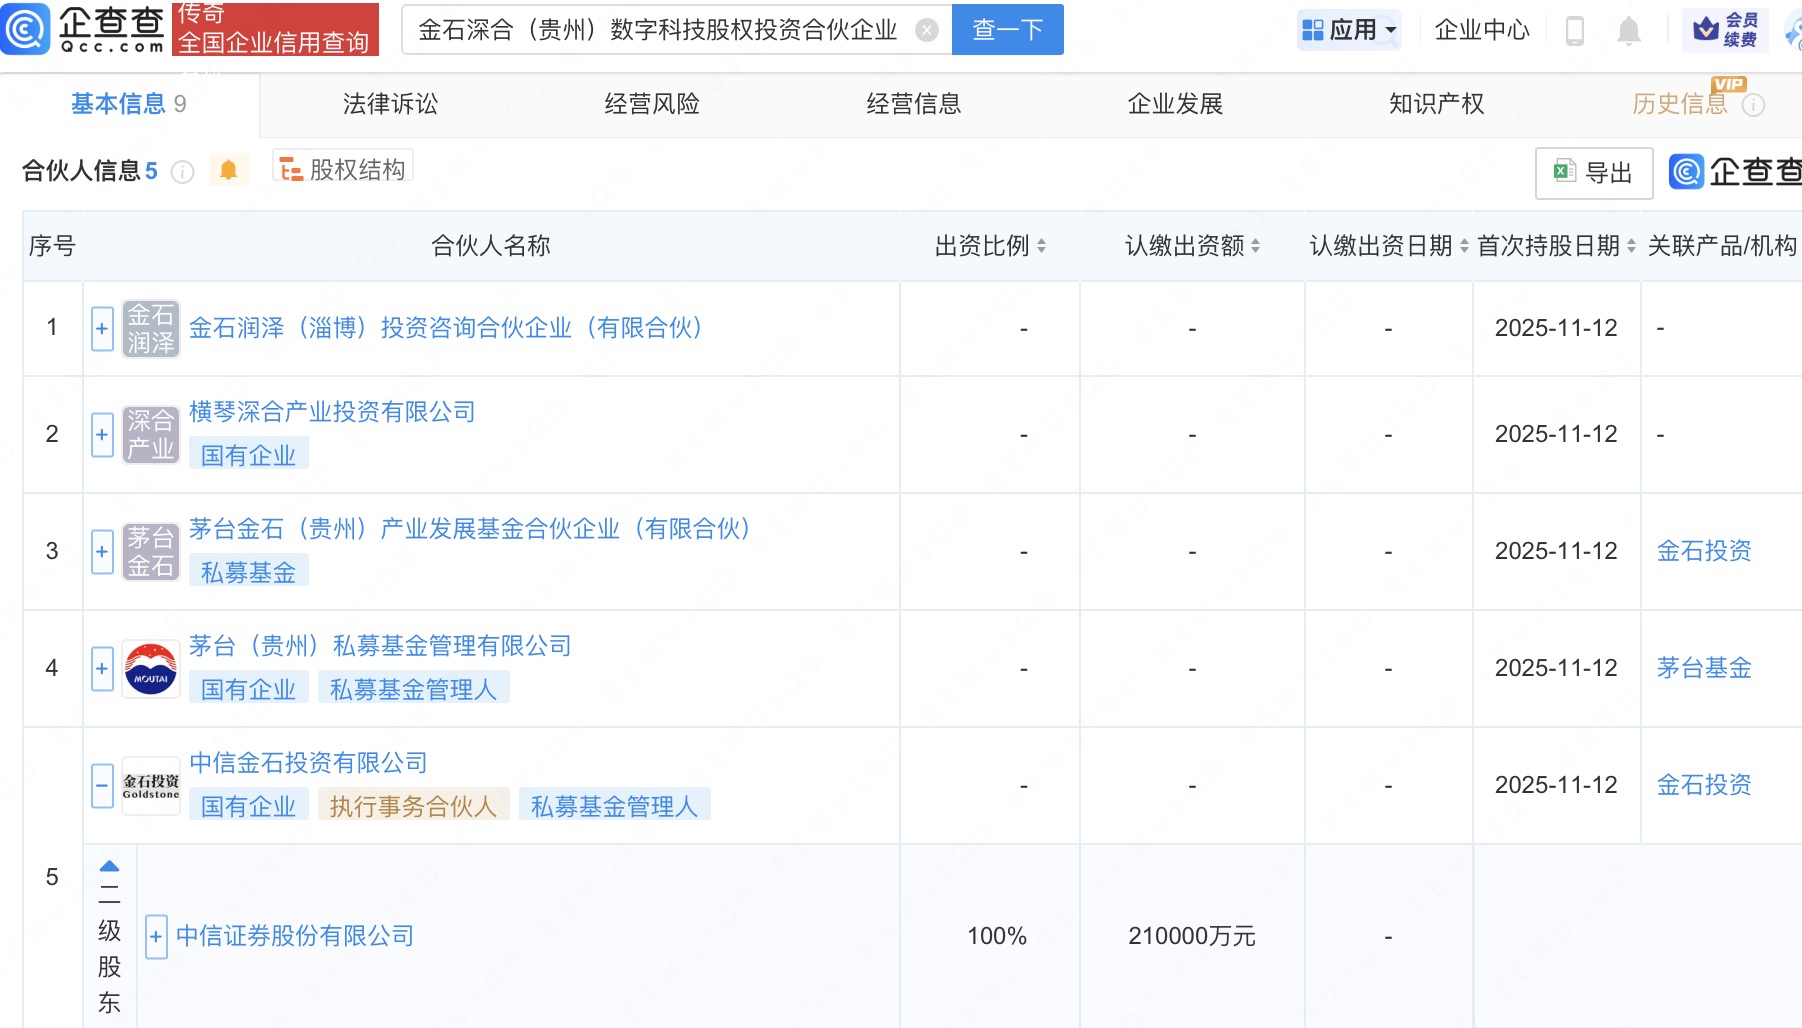This screenshot has height=1028, width=1802.
Task: Clear the search box text
Action: [927, 31]
